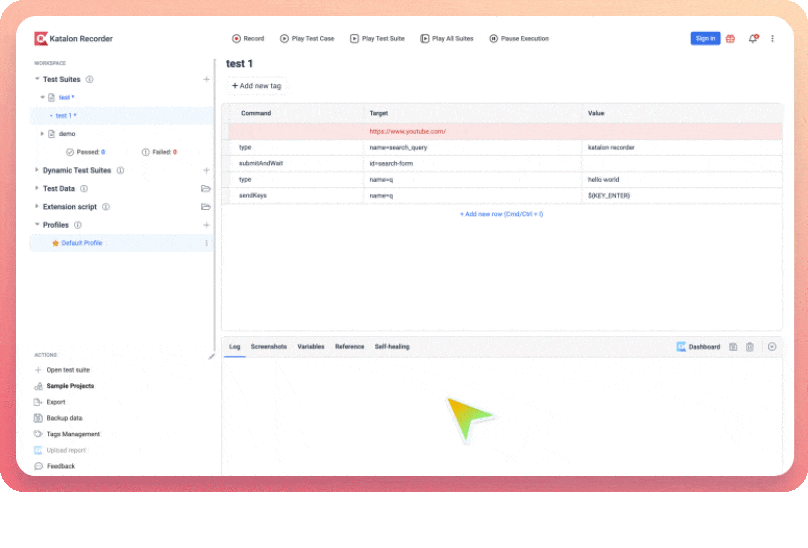
Task: Show Profiles info icon
Action: coord(78,225)
